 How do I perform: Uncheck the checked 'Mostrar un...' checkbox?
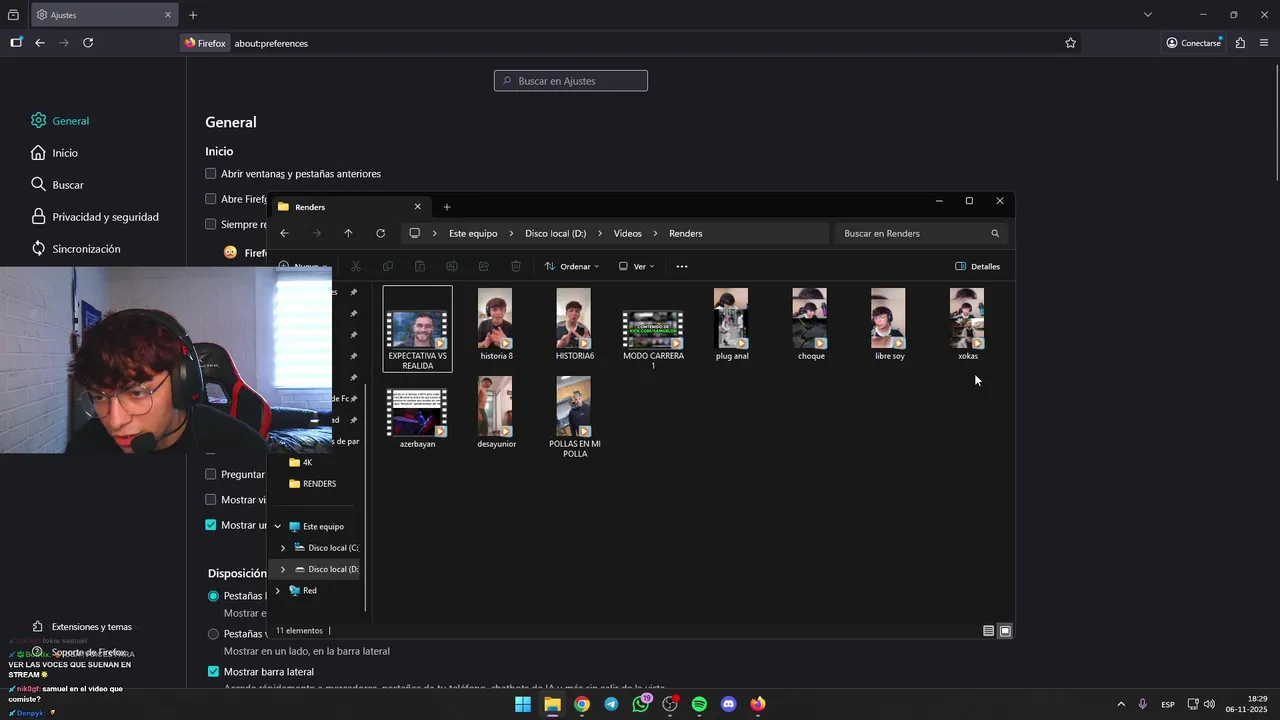[210, 525]
